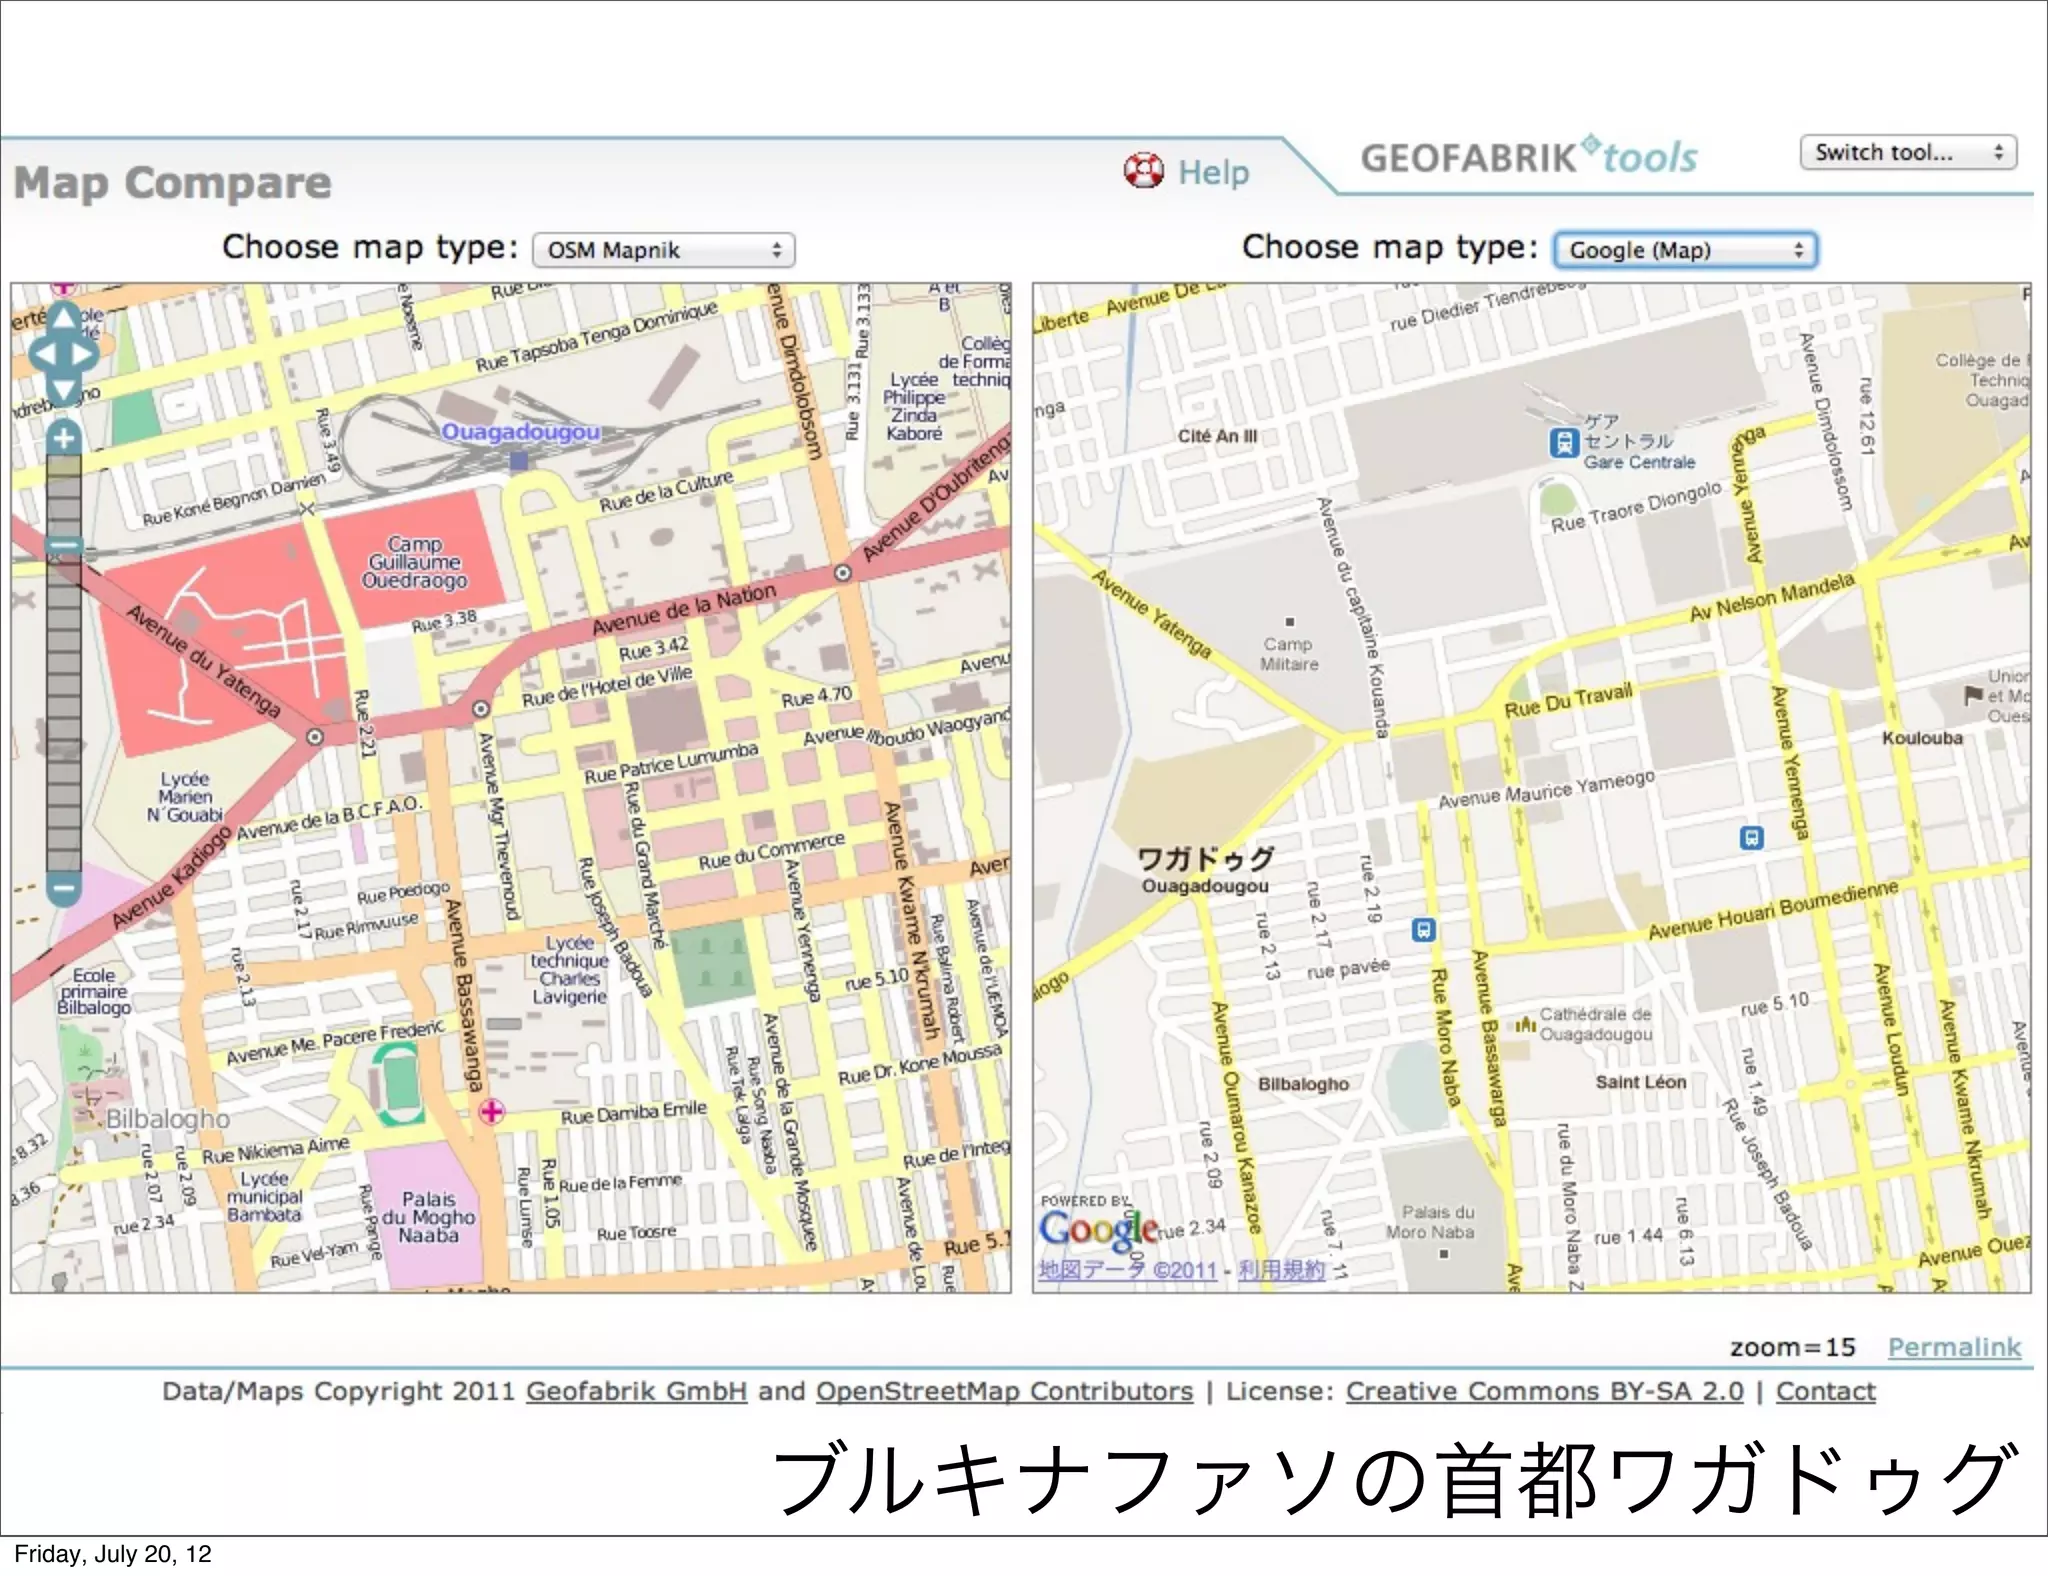
Task: Open the Switch tool dropdown
Action: (1907, 153)
